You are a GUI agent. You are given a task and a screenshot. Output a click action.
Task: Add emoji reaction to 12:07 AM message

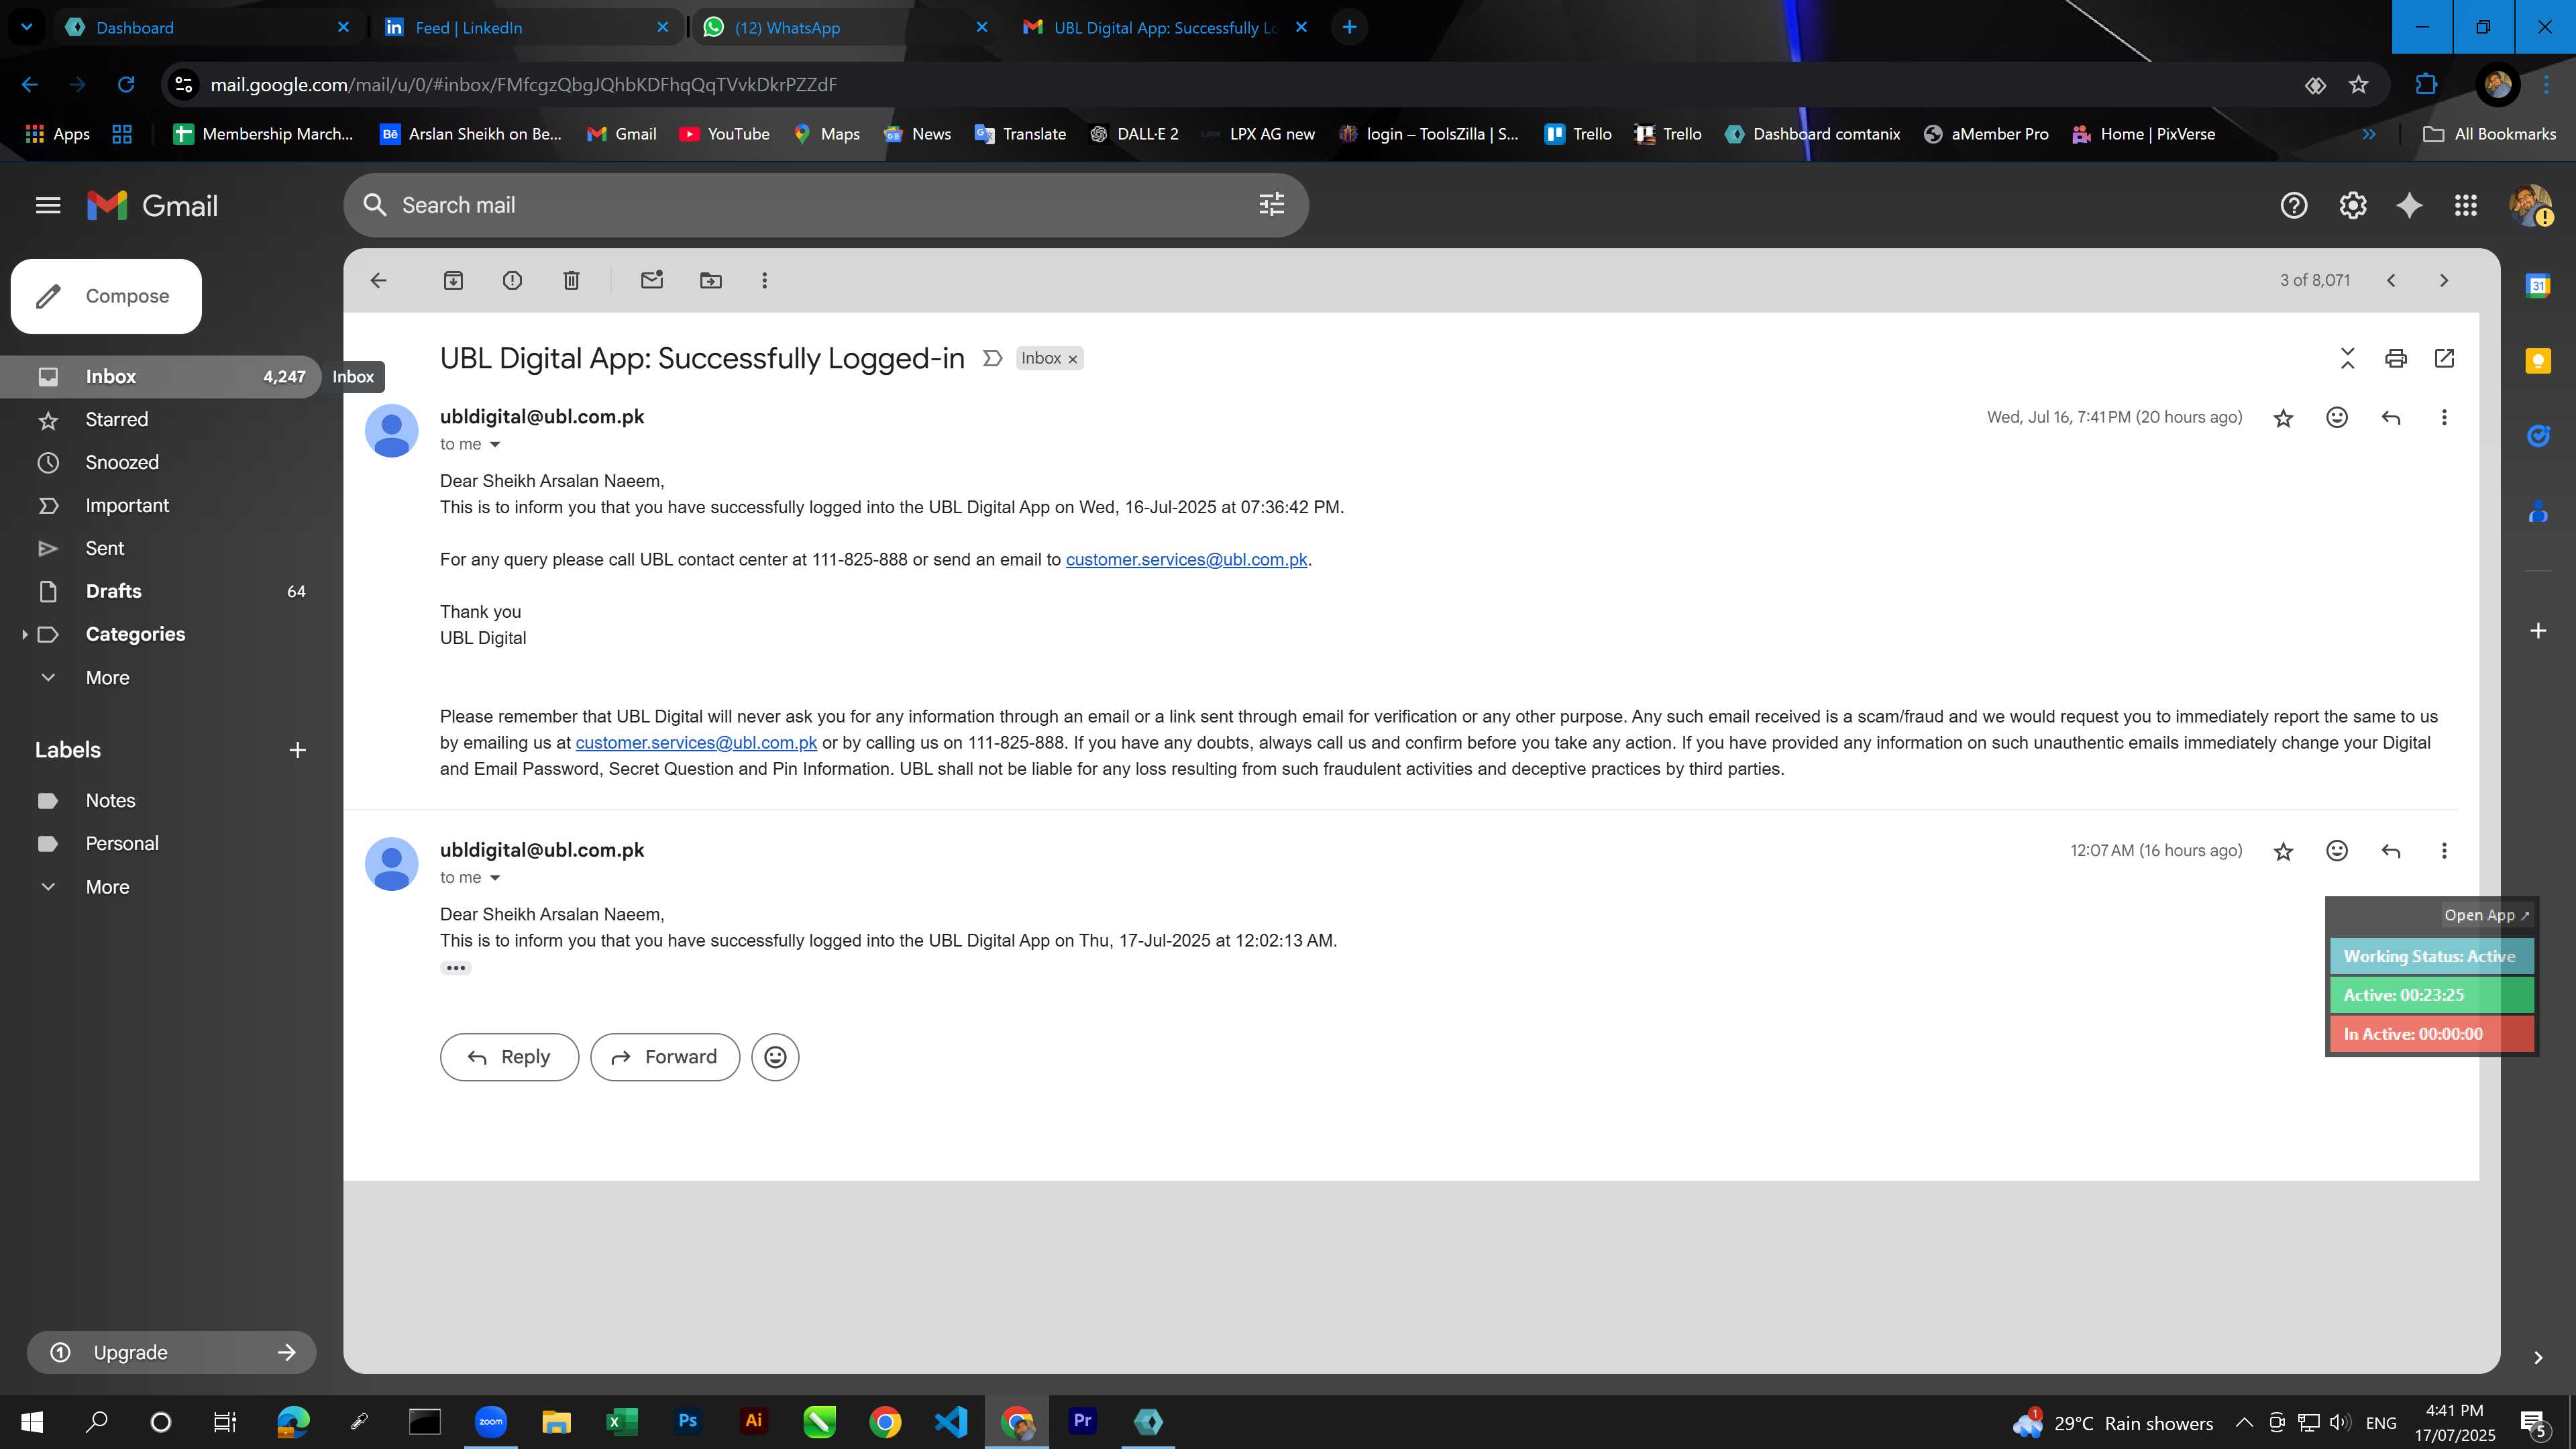pyautogui.click(x=2337, y=851)
